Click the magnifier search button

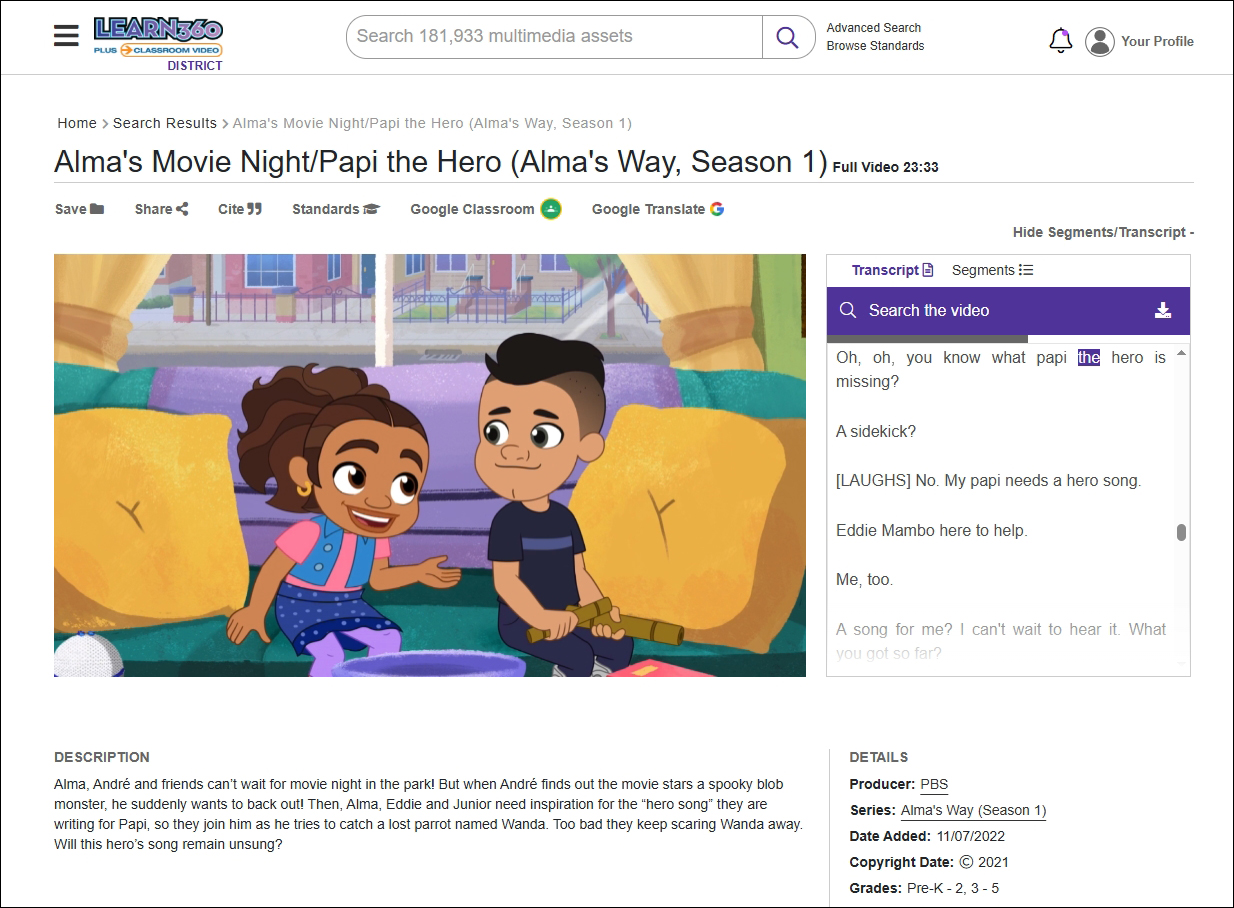(788, 37)
